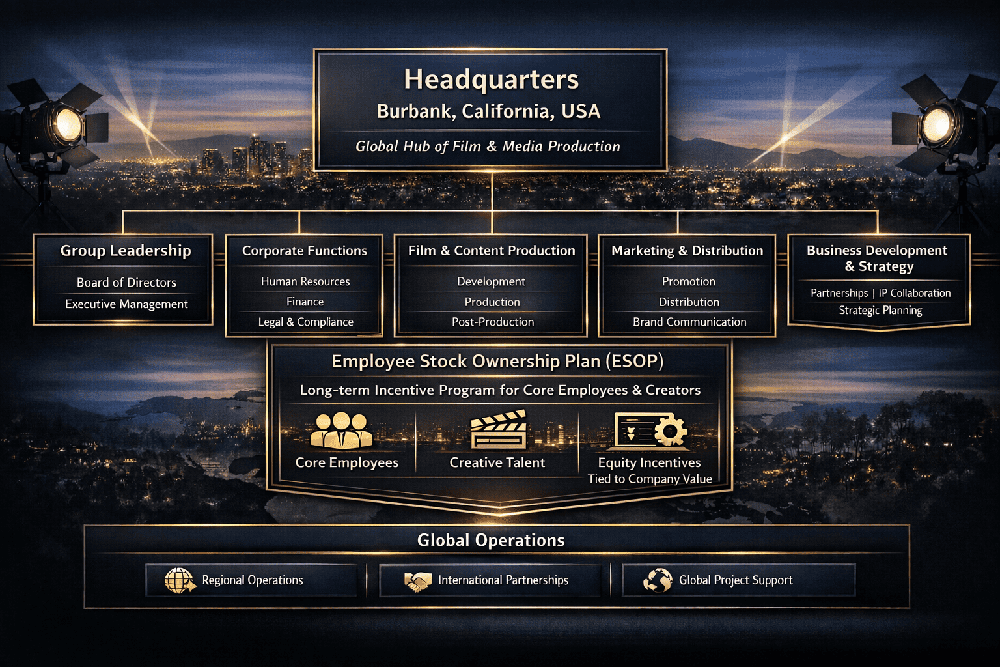Click the Regional Operations globe icon
The width and height of the screenshot is (1000, 667).
click(179, 580)
